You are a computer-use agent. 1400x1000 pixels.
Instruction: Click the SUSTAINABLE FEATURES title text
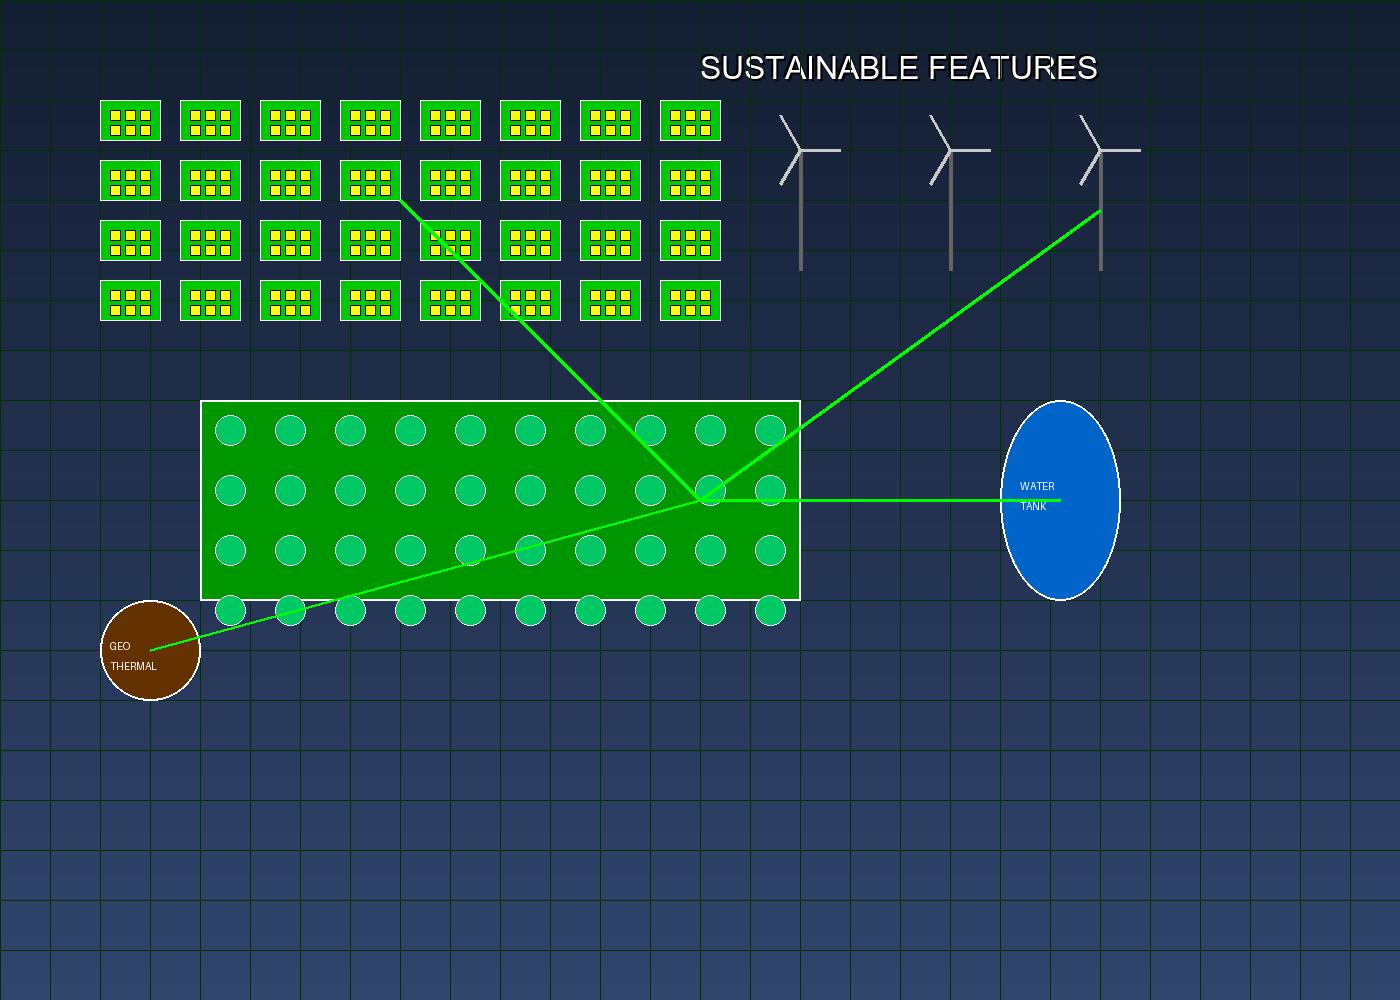click(x=898, y=69)
